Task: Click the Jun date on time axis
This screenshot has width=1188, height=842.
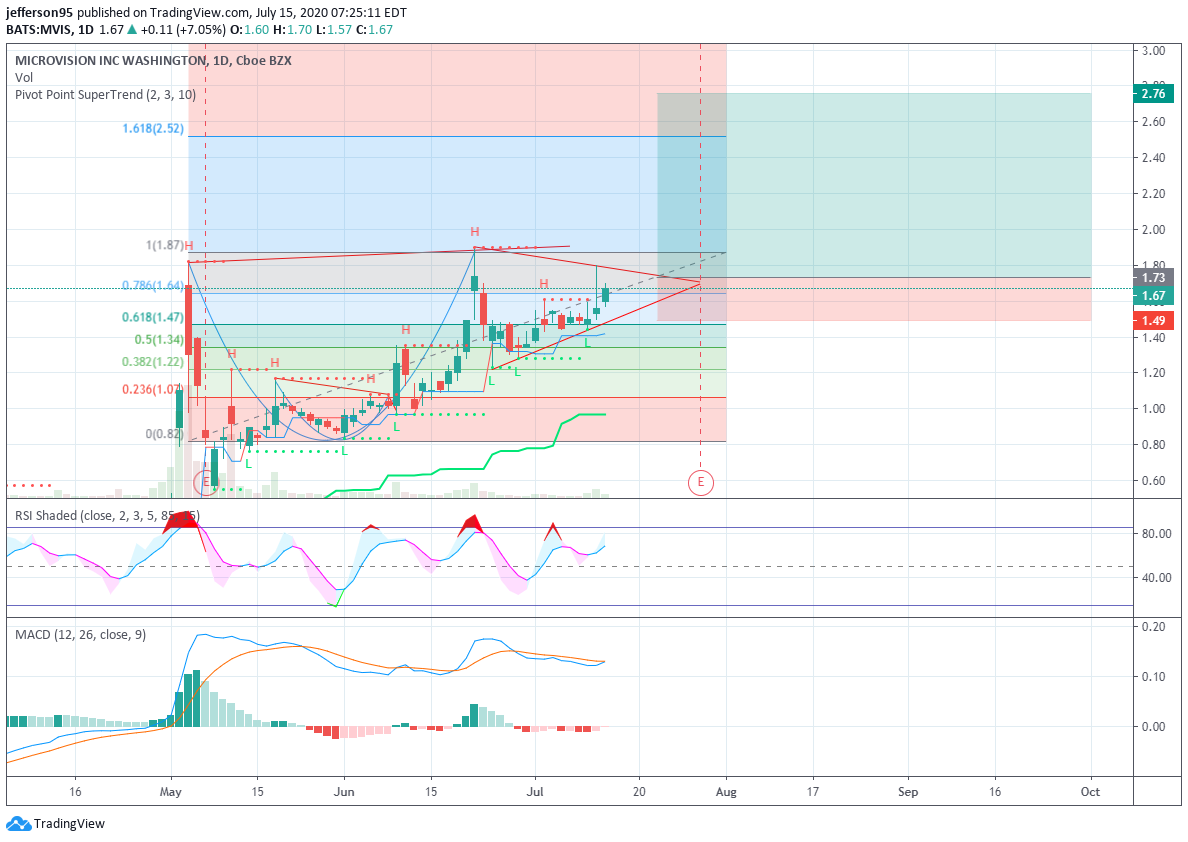Action: click(344, 792)
